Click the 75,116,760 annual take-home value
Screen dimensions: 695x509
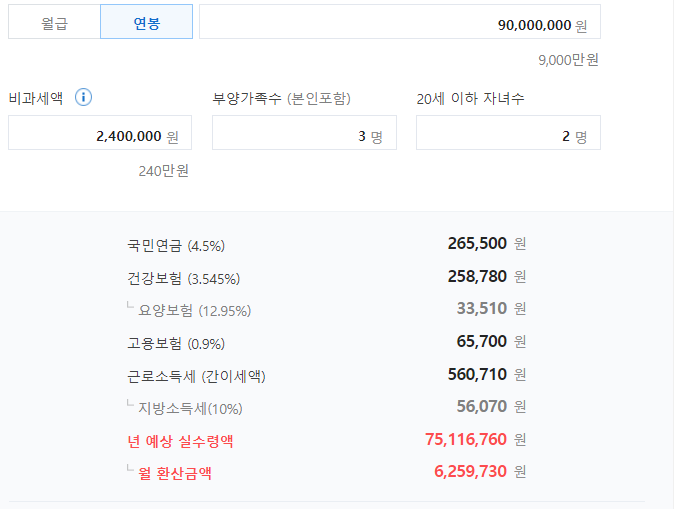tap(466, 439)
